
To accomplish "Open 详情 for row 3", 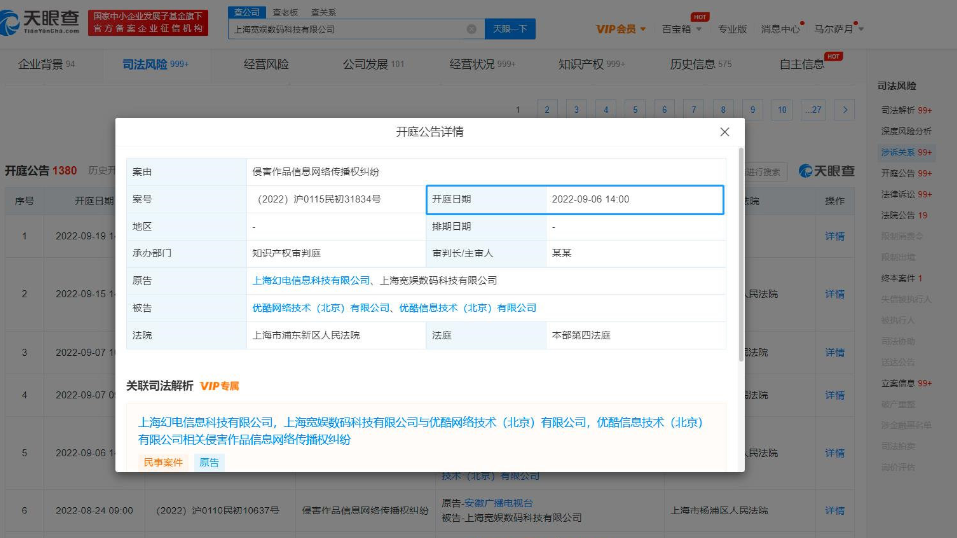I will coord(834,352).
